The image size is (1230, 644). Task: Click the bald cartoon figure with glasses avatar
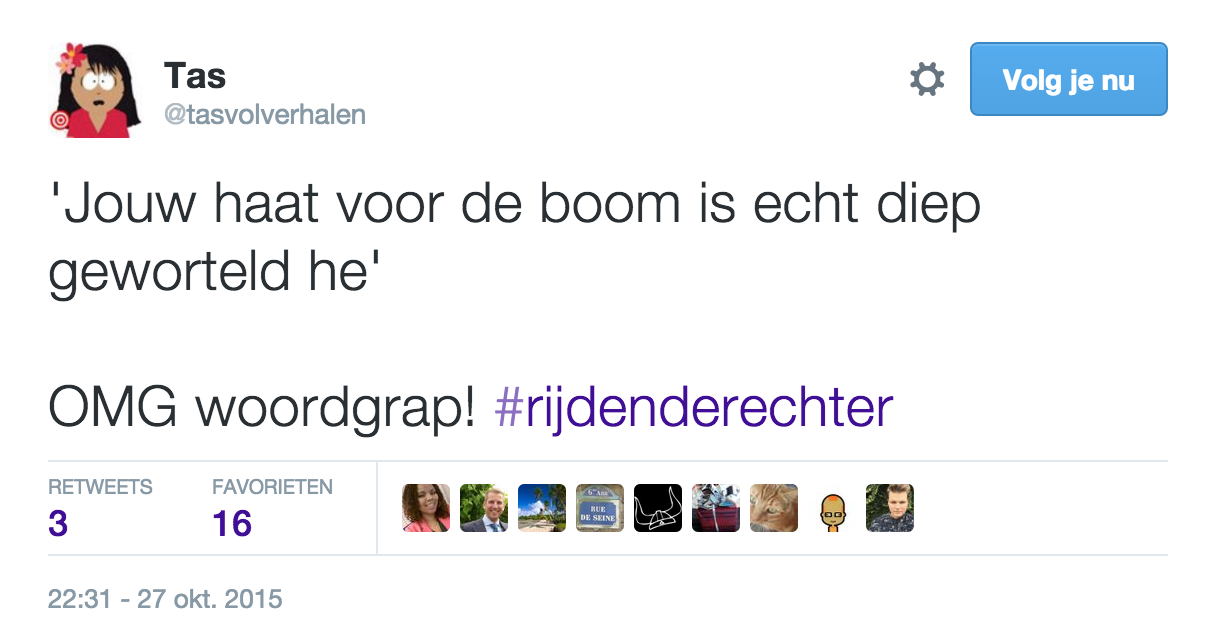click(x=832, y=508)
